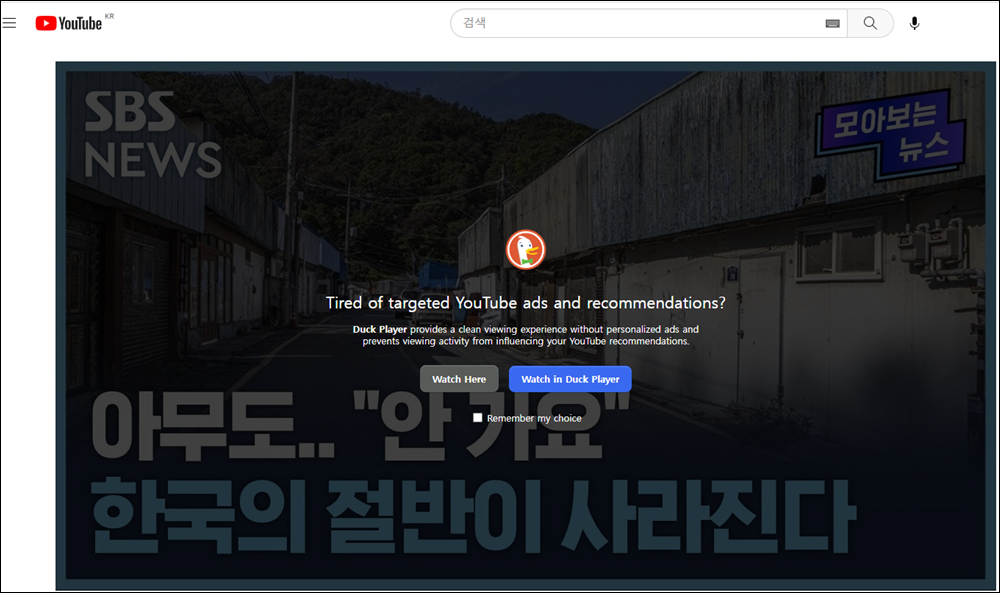
Task: Choose Watch in Duck Player button
Action: pos(570,379)
